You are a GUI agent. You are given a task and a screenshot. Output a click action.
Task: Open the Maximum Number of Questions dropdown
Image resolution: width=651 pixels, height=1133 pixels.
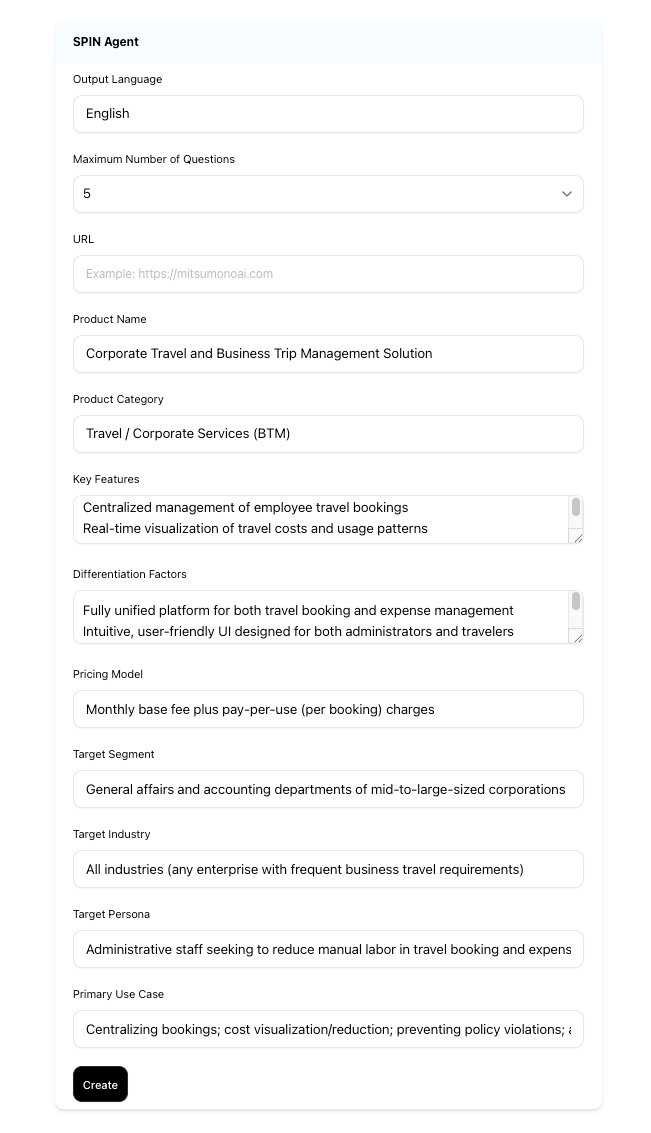(327, 194)
